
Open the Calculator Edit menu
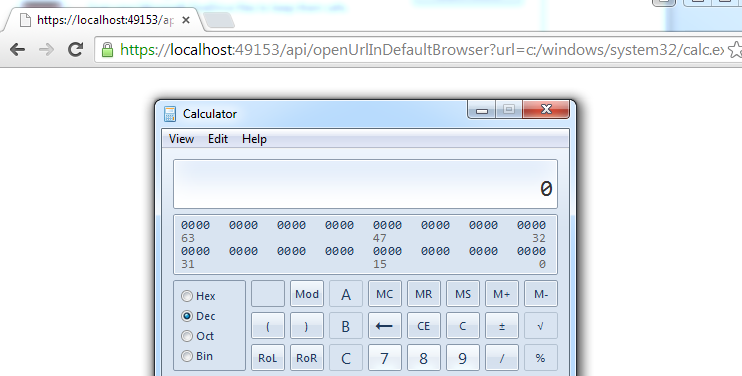(x=218, y=139)
